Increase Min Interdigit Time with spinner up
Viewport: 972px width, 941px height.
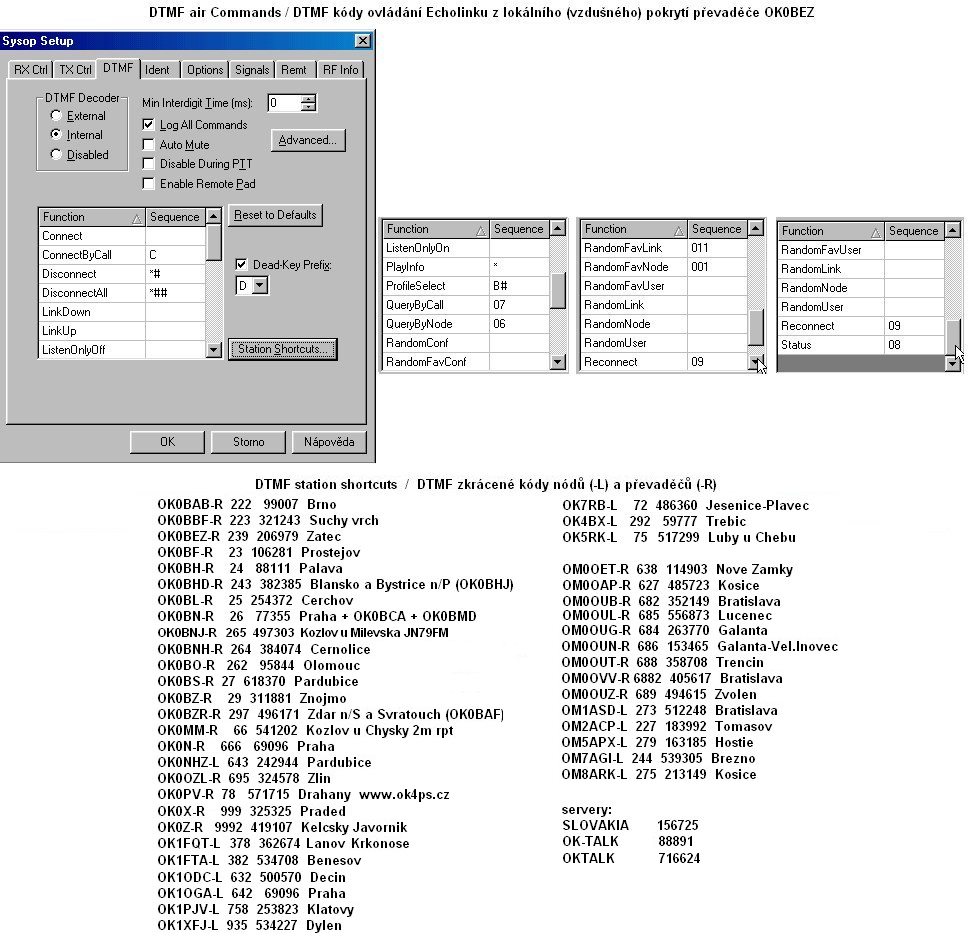tap(308, 99)
